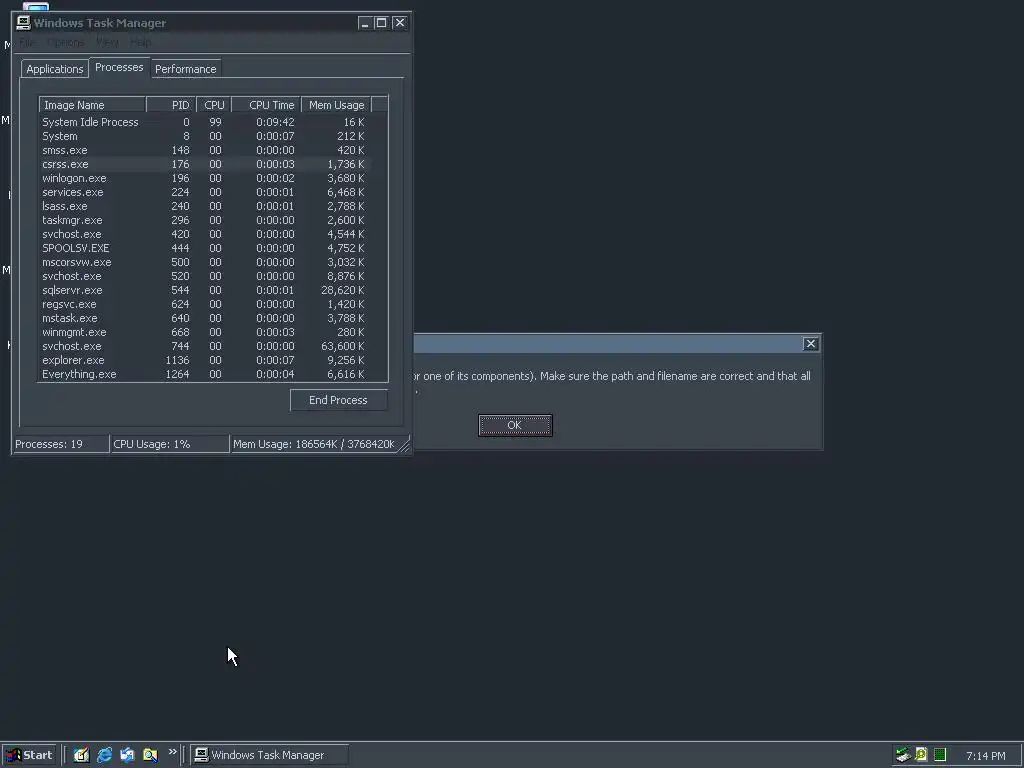This screenshot has width=1024, height=768.
Task: Select the mstask.exe process
Action: [205, 319]
